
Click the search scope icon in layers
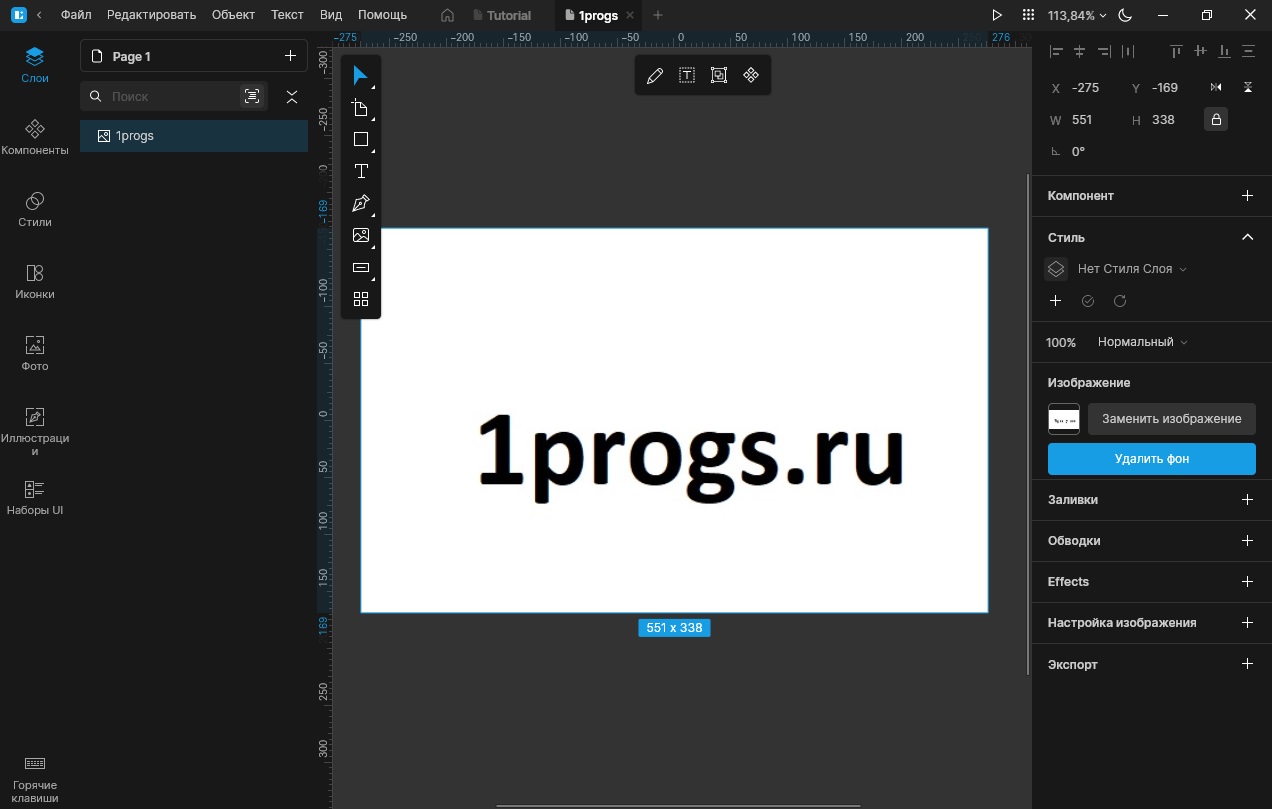click(252, 96)
